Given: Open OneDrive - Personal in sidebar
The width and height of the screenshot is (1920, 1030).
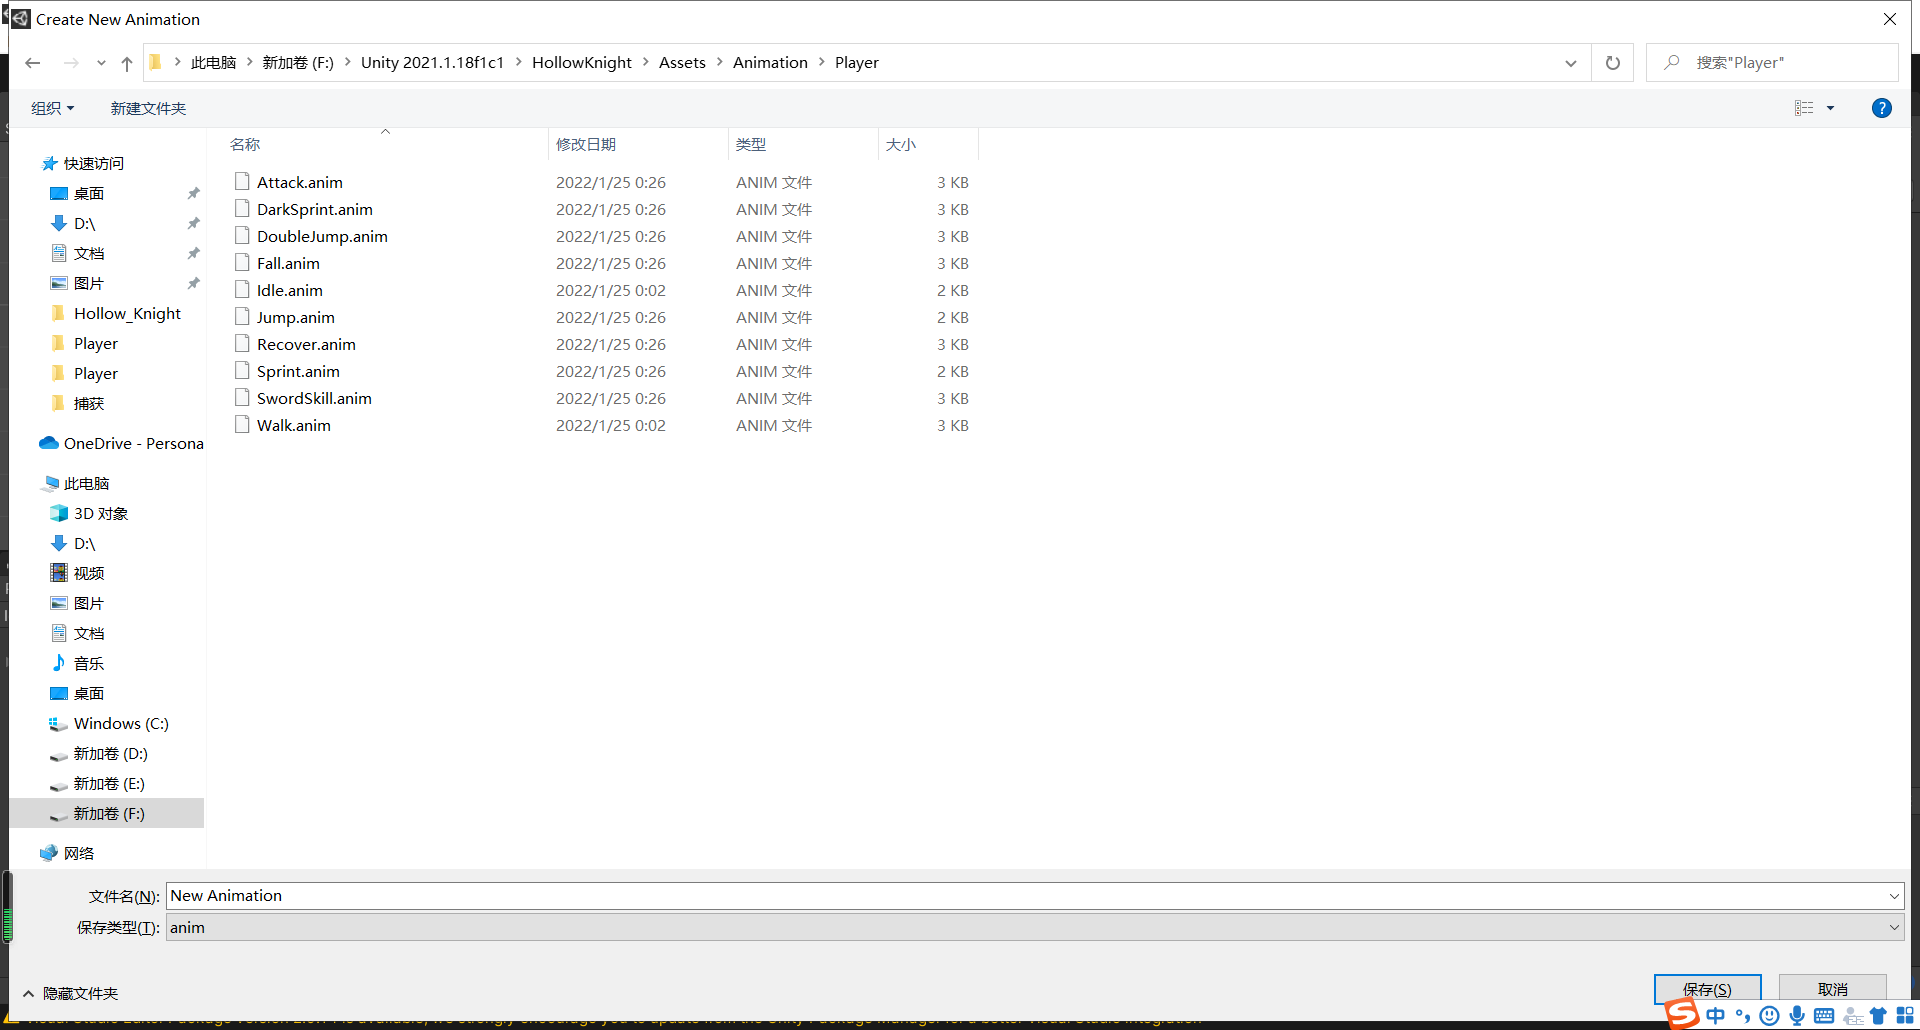Looking at the screenshot, I should point(133,443).
